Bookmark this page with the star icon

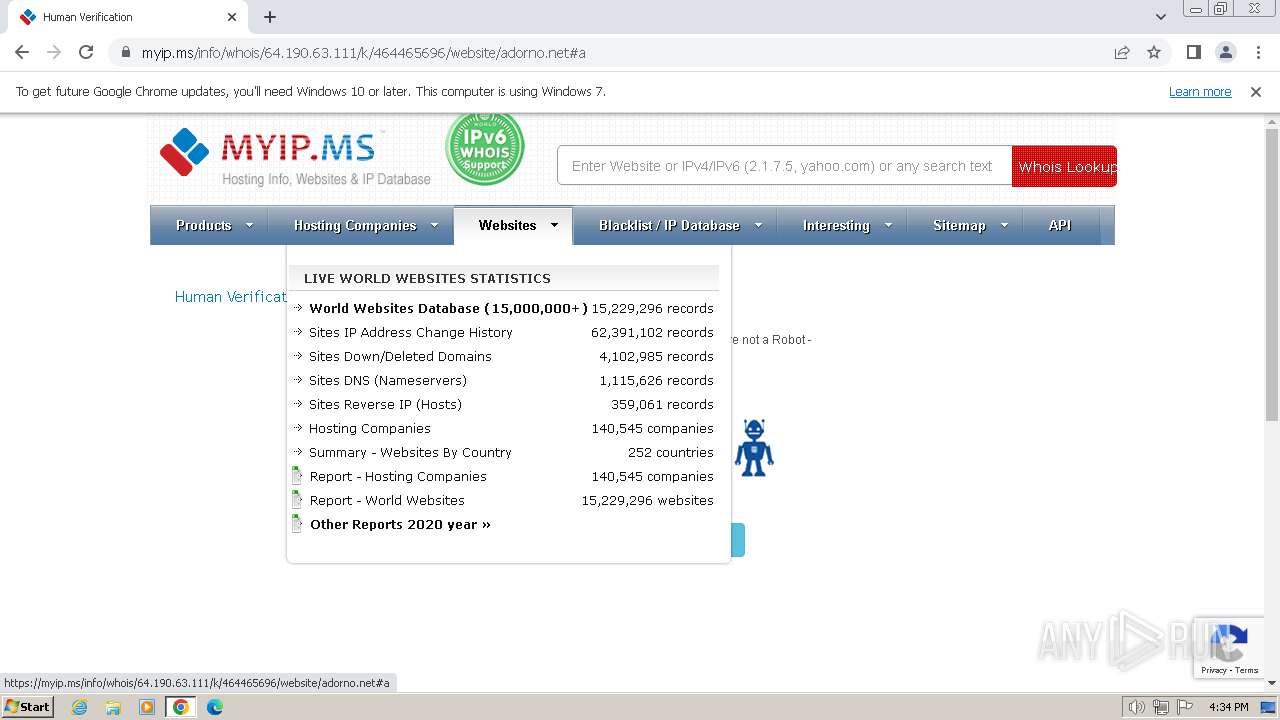tap(1154, 52)
